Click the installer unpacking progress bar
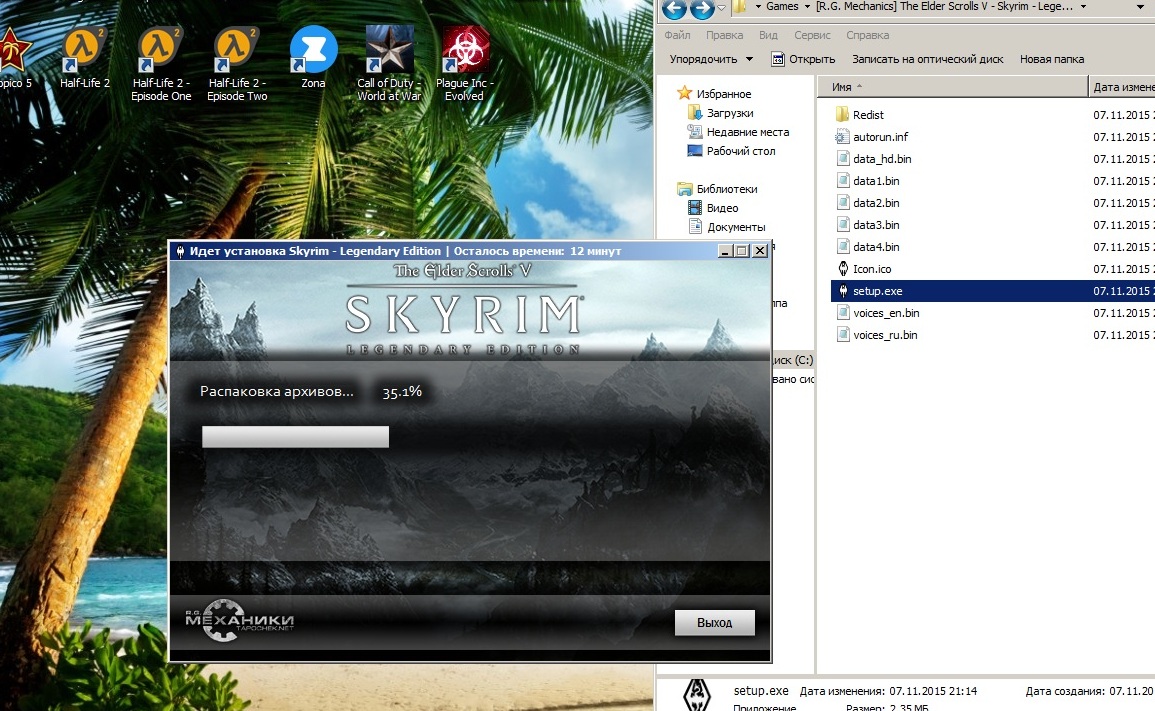 click(x=295, y=436)
